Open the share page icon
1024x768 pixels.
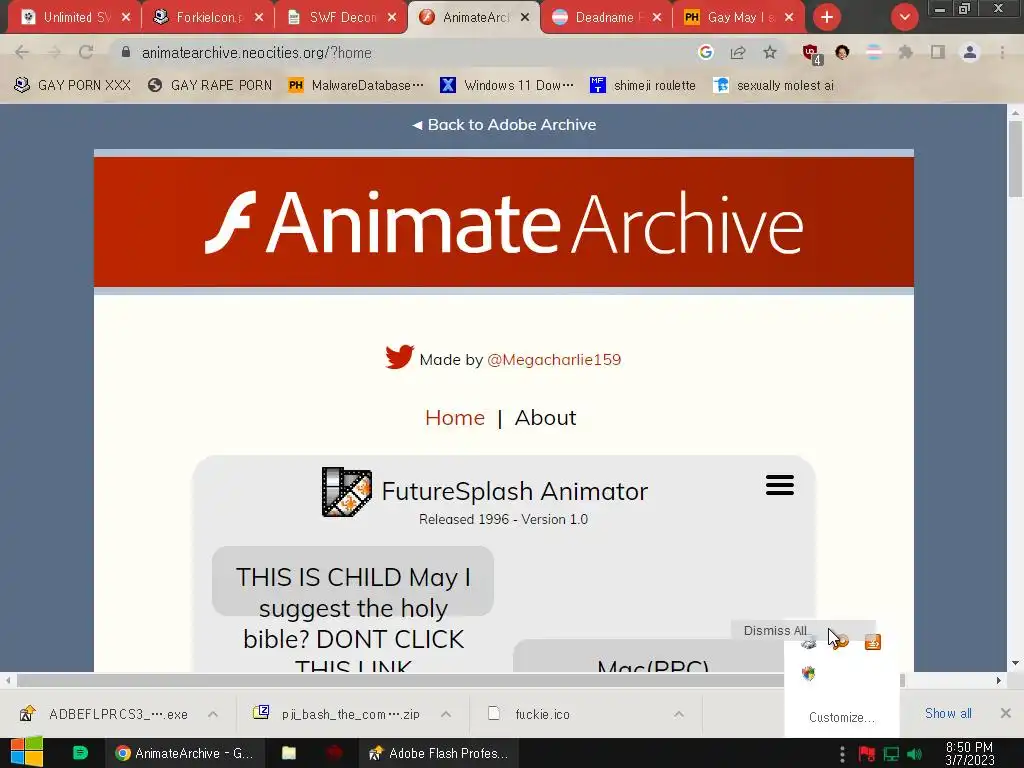click(738, 52)
